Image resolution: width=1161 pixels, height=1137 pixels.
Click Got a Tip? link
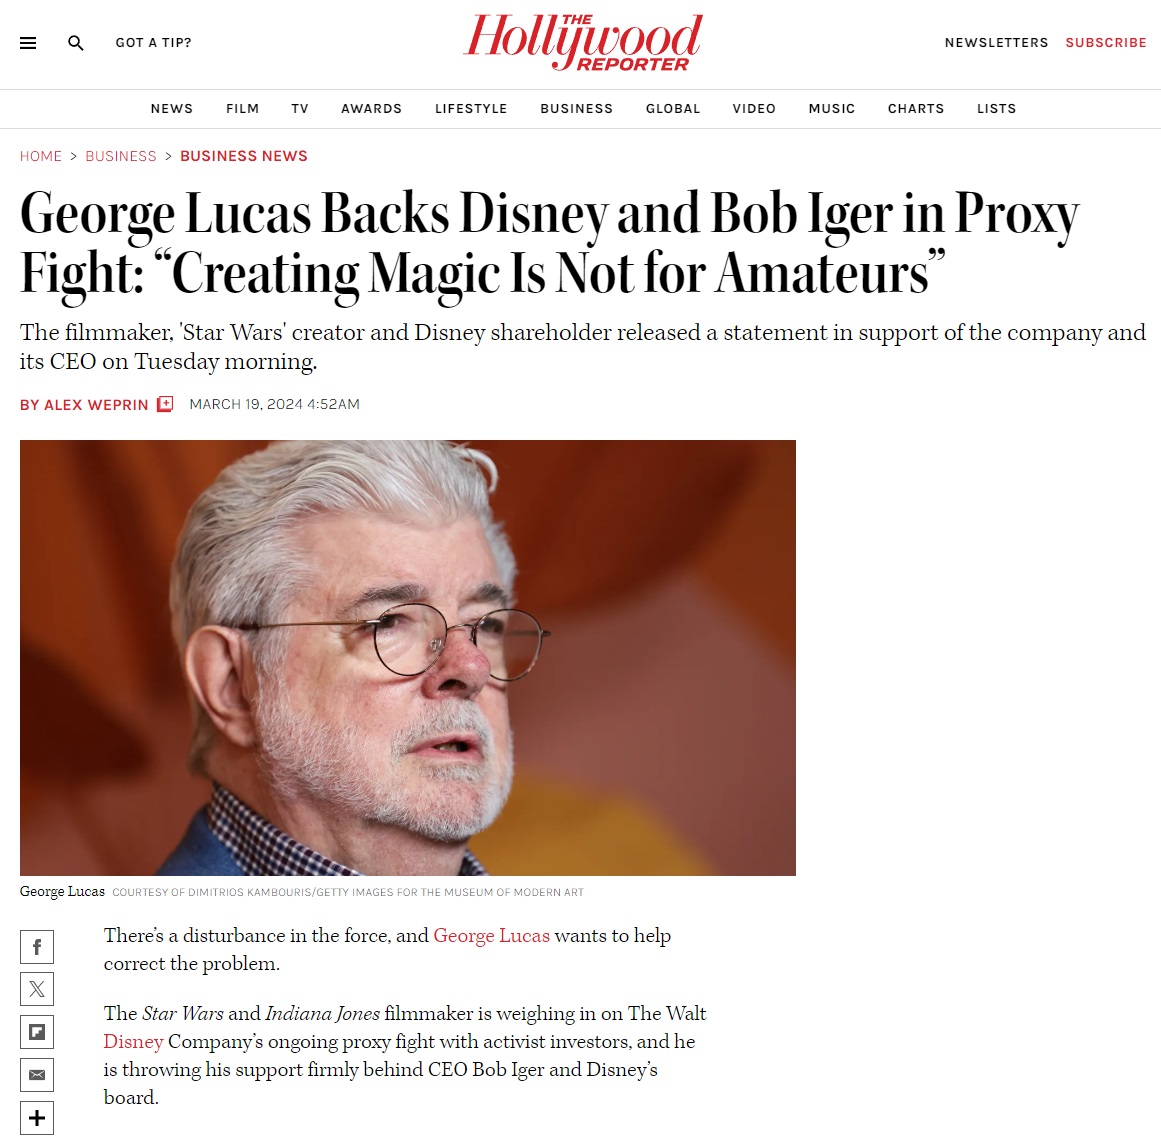[x=153, y=43]
